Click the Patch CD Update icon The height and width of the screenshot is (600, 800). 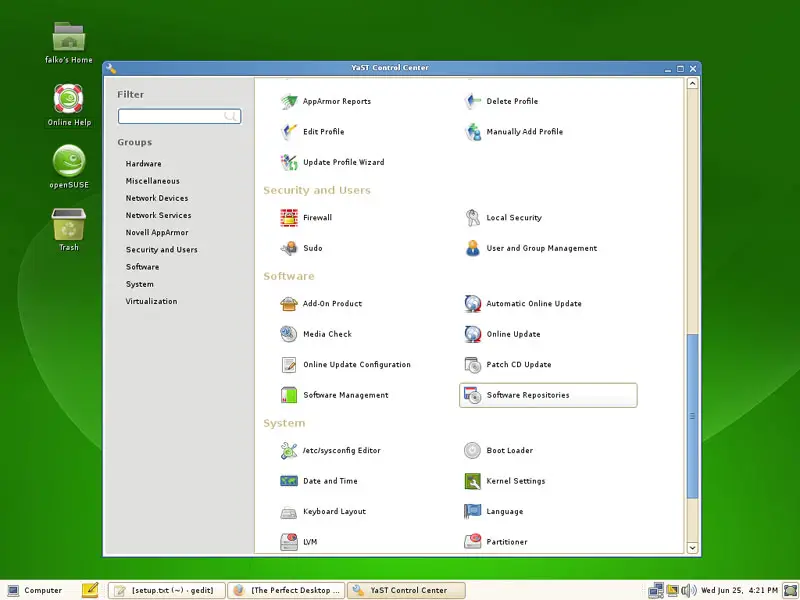pyautogui.click(x=472, y=365)
